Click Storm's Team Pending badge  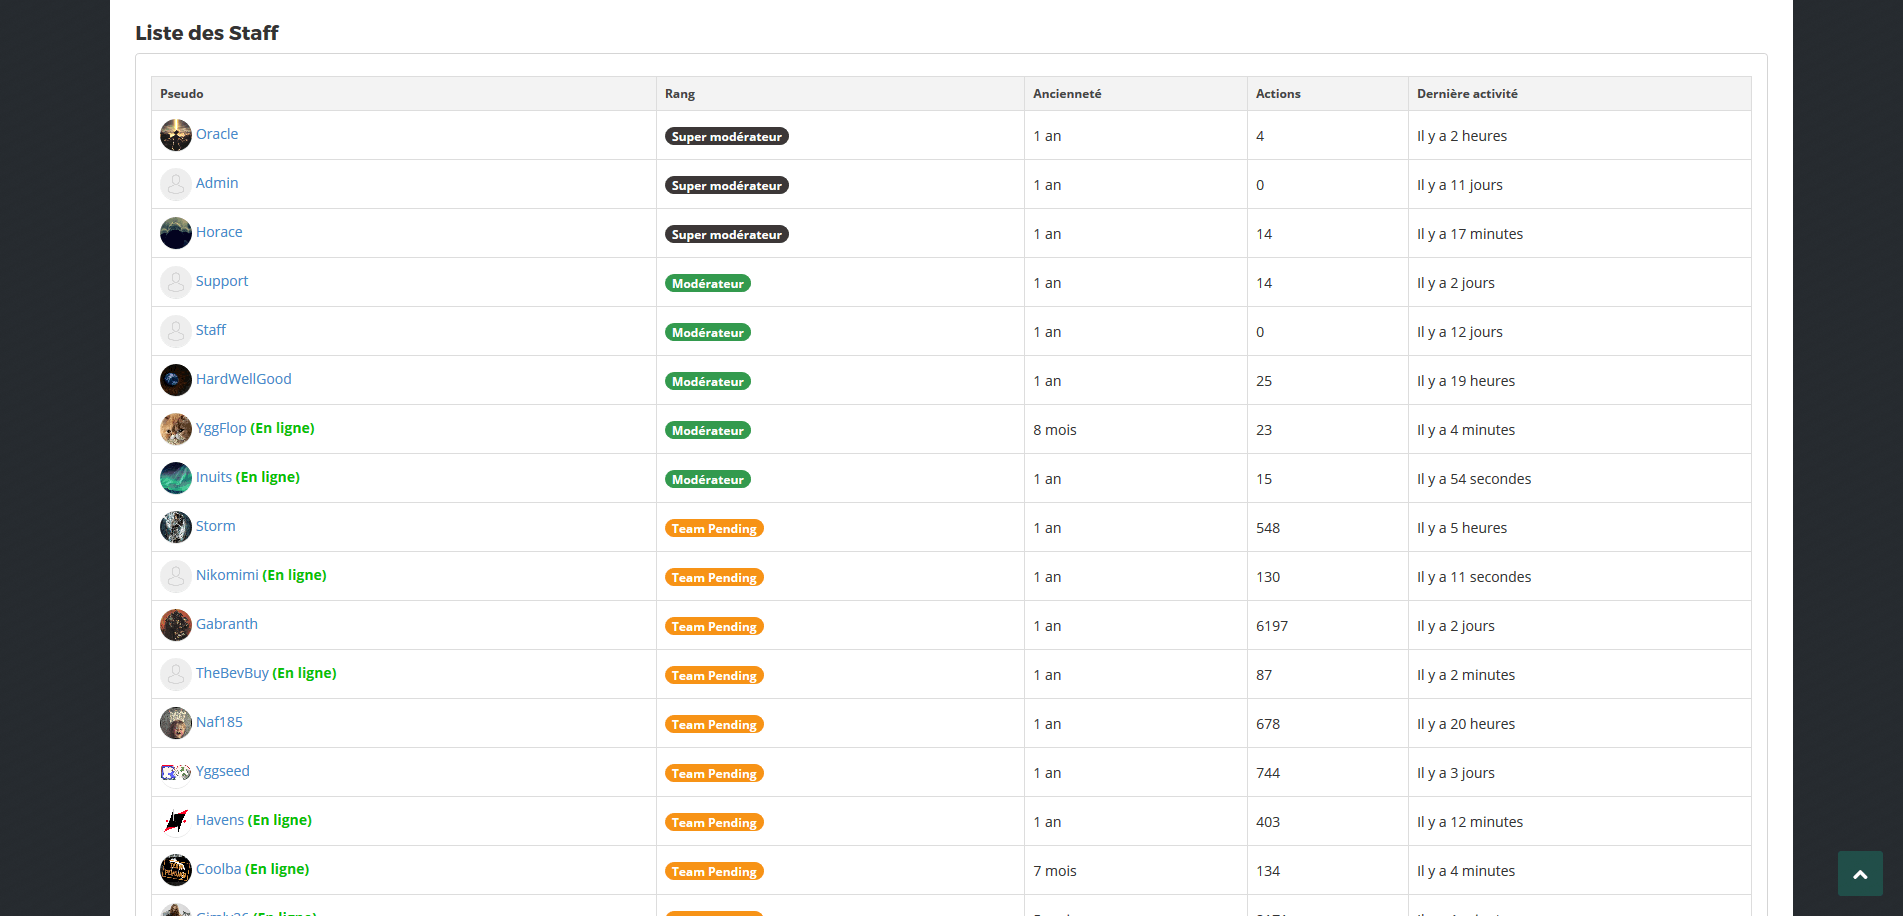pos(714,528)
